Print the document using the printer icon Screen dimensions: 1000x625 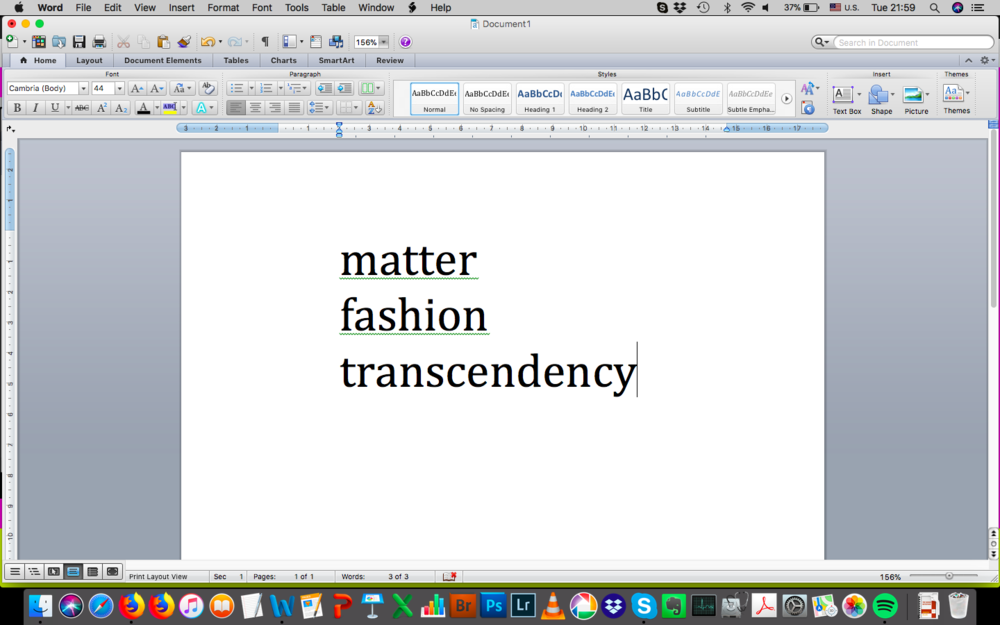click(99, 42)
